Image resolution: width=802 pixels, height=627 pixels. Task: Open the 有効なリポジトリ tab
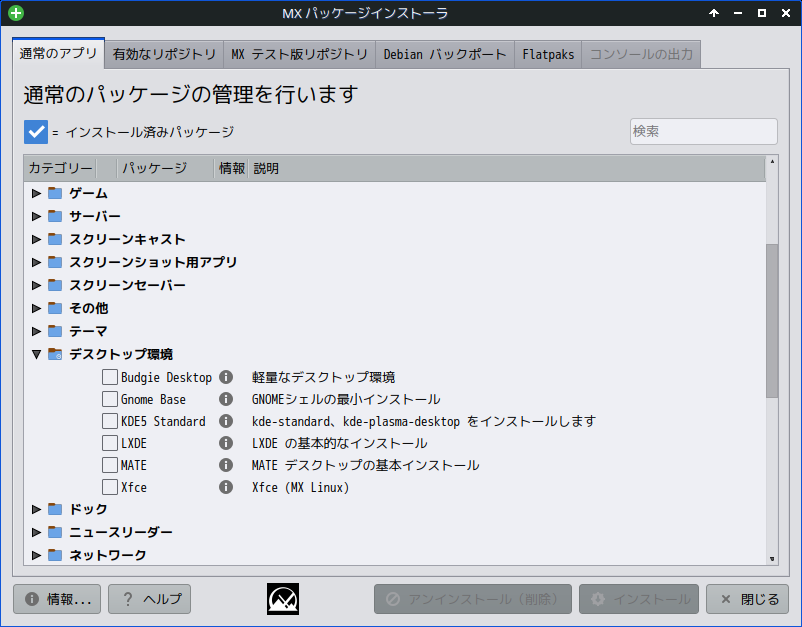pos(164,54)
